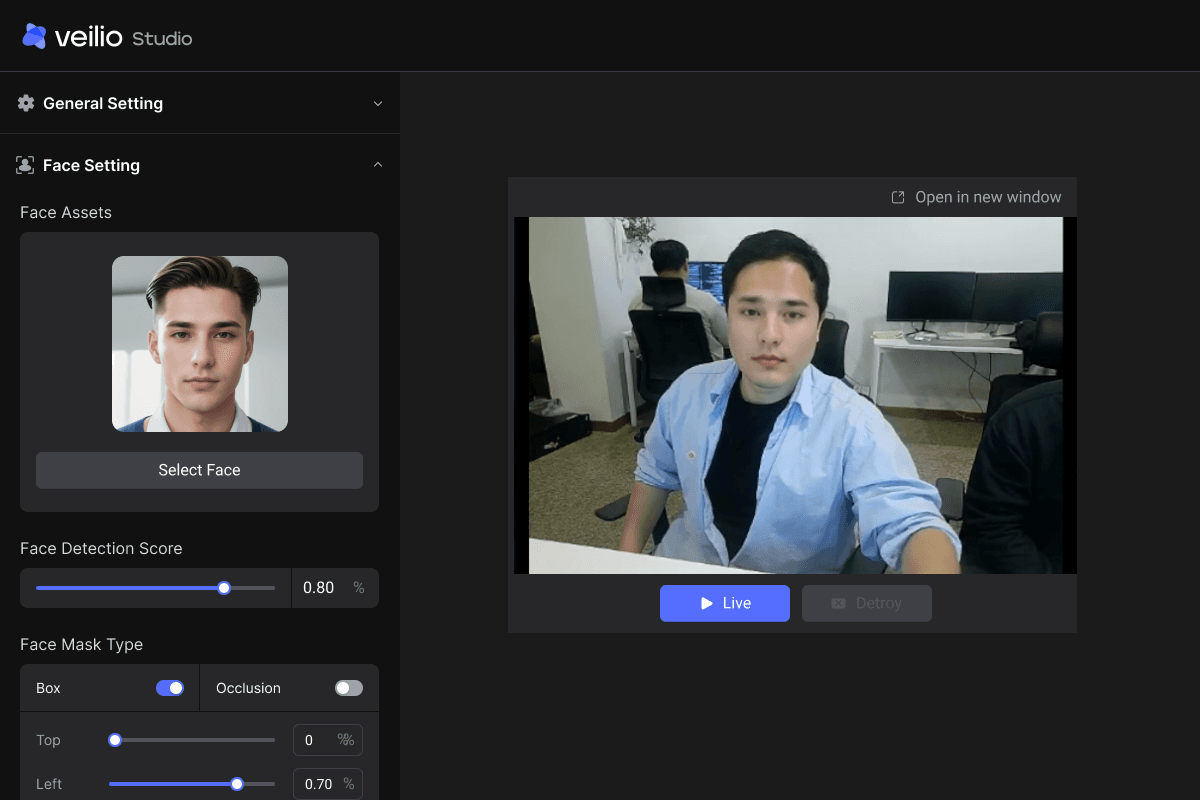The image size is (1200, 800).
Task: Click the Face Assets label
Action: (x=66, y=212)
